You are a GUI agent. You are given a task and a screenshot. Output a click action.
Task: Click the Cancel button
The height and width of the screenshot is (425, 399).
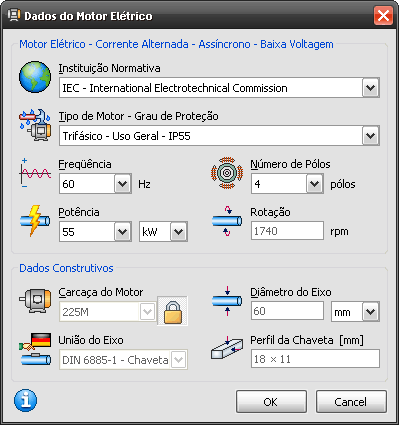pos(351,402)
